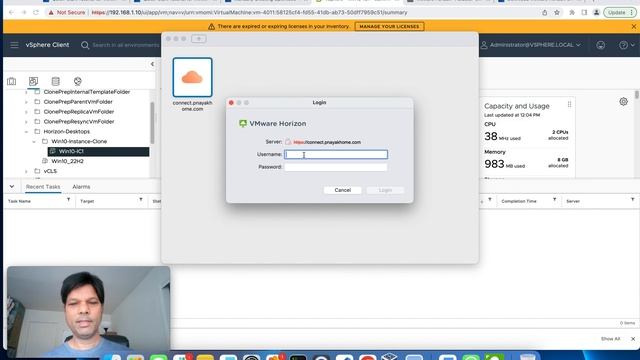Screen dimensions: 640x360
Task: Open the settings gear on summary page
Action: pyautogui.click(x=623, y=102)
